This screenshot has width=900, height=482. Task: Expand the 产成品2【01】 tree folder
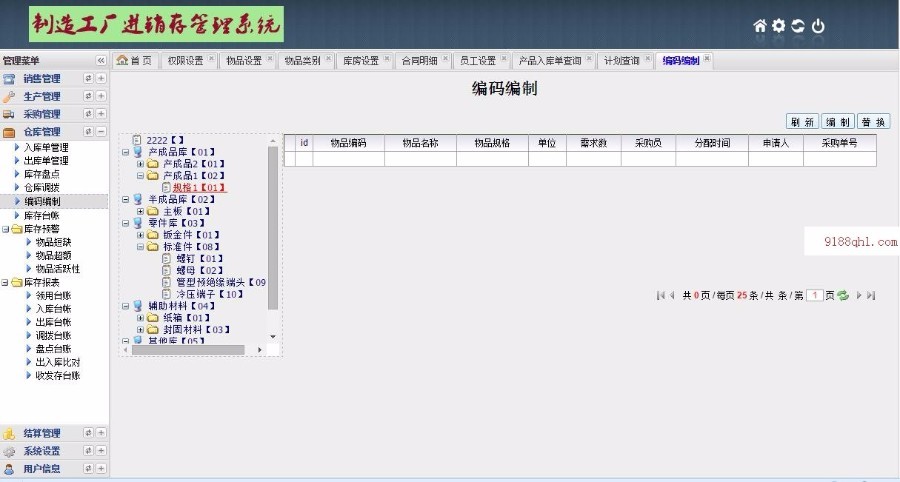[x=140, y=164]
